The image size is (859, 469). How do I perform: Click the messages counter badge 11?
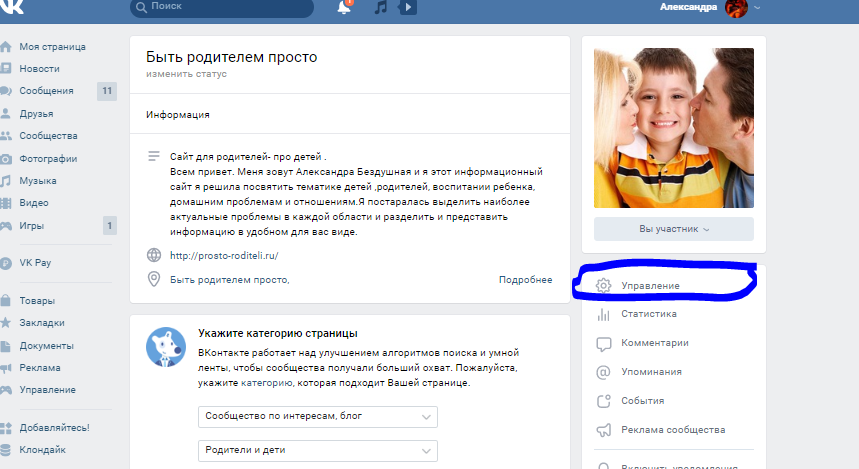coord(107,91)
